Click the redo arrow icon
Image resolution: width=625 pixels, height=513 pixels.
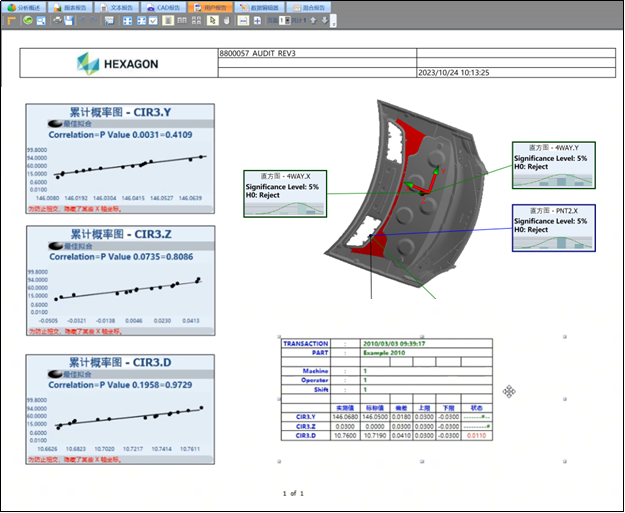click(94, 21)
